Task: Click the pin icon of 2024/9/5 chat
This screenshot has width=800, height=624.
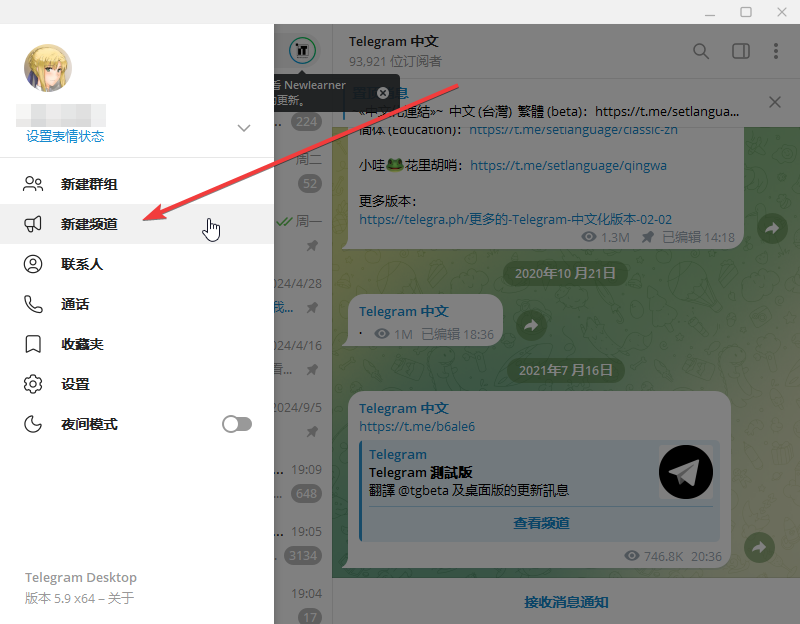Action: coord(312,432)
